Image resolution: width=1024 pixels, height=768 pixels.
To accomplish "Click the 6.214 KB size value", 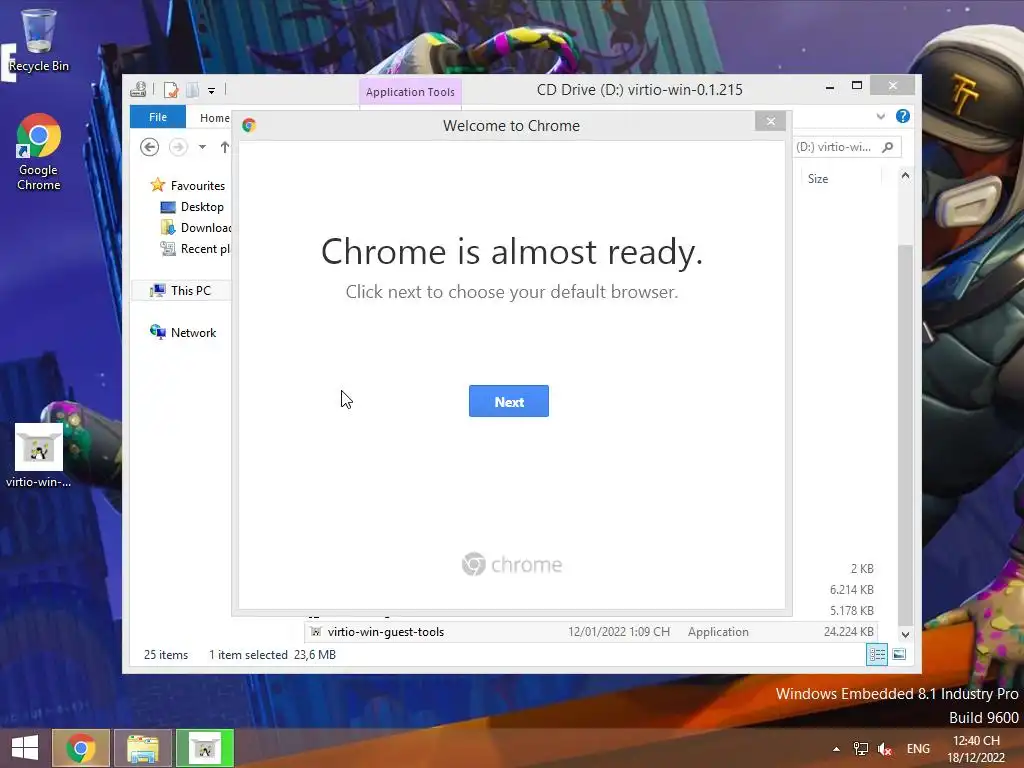I will coord(852,590).
